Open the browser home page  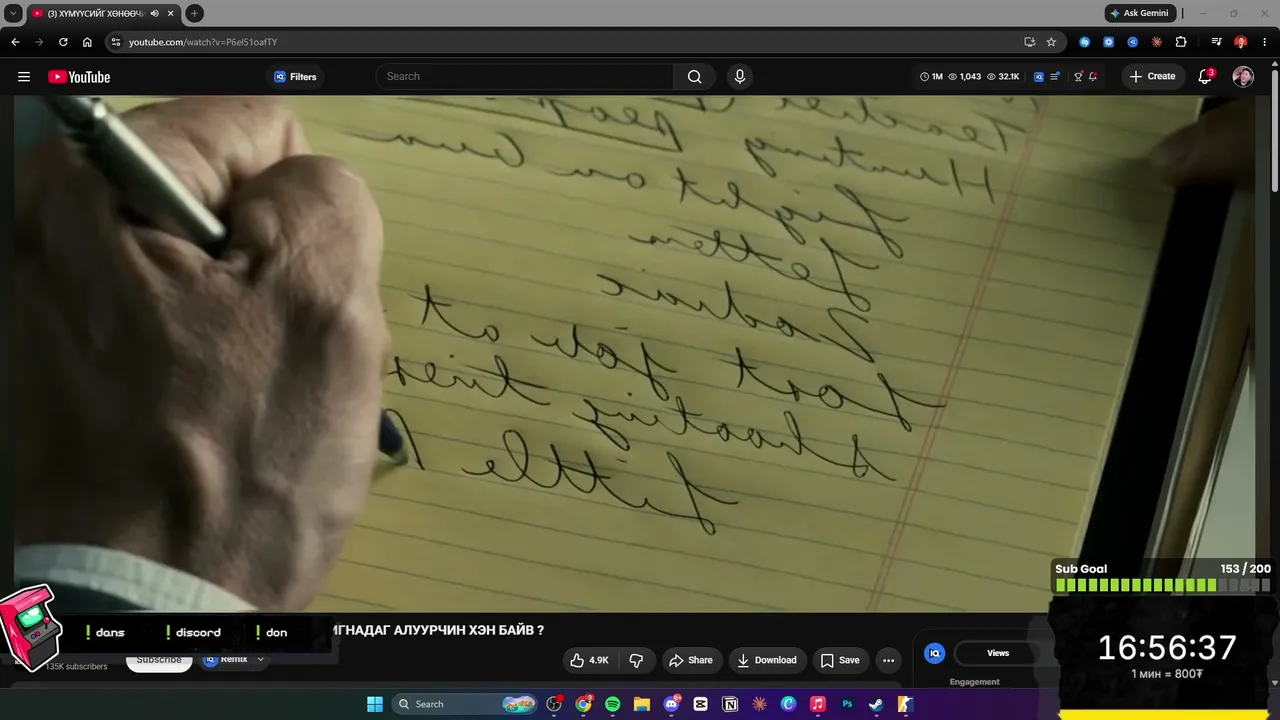[x=87, y=42]
